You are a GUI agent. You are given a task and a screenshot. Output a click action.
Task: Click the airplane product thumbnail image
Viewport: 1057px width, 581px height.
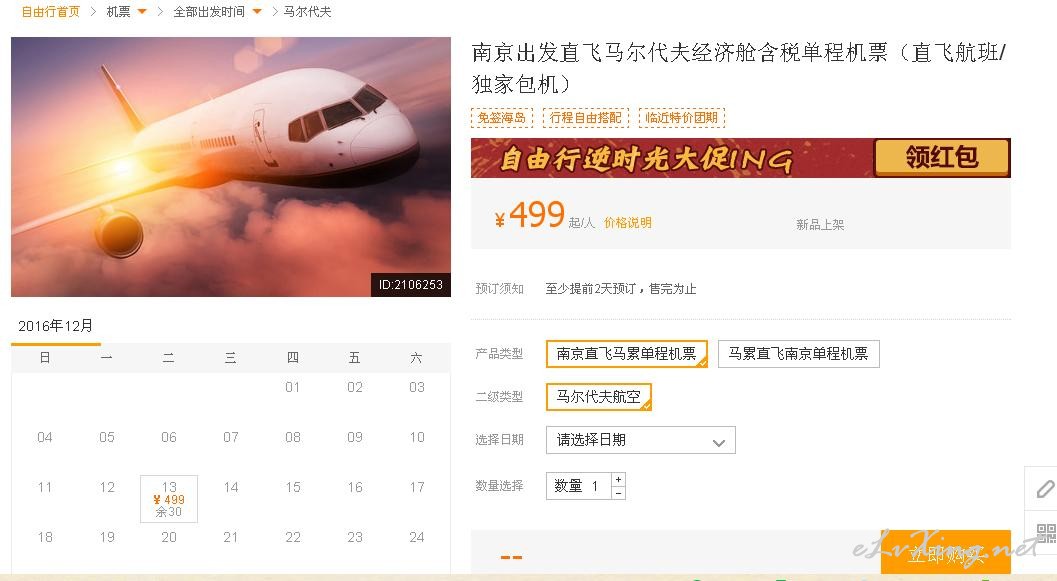coord(231,166)
